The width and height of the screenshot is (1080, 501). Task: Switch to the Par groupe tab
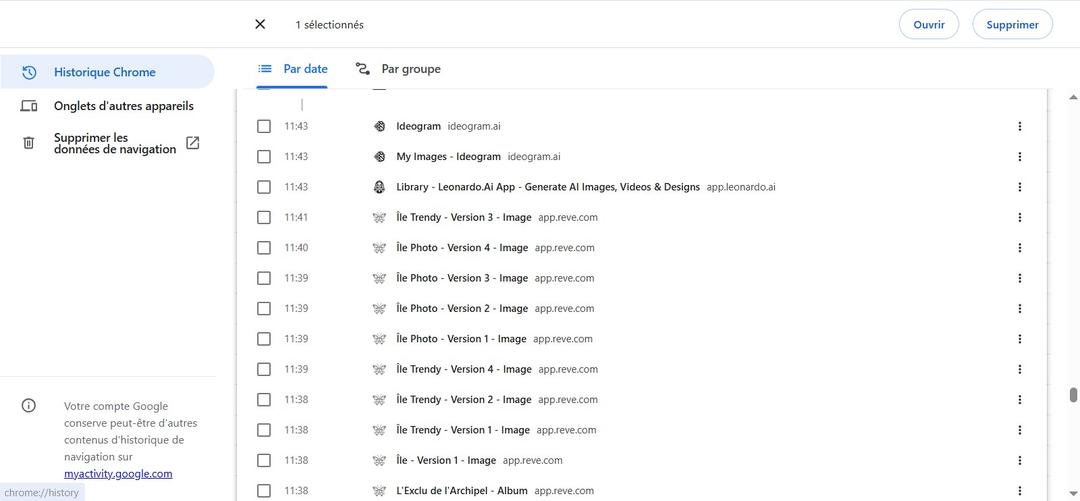click(x=410, y=69)
